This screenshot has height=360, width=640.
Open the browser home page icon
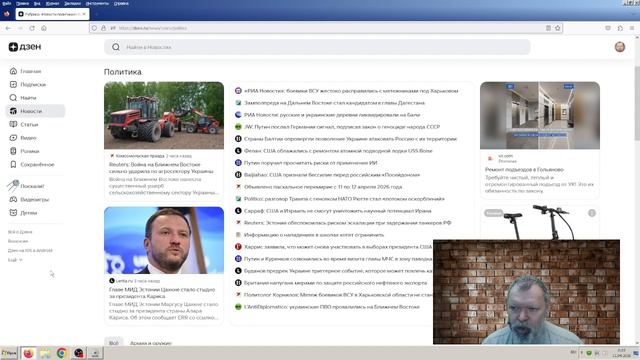pos(44,28)
